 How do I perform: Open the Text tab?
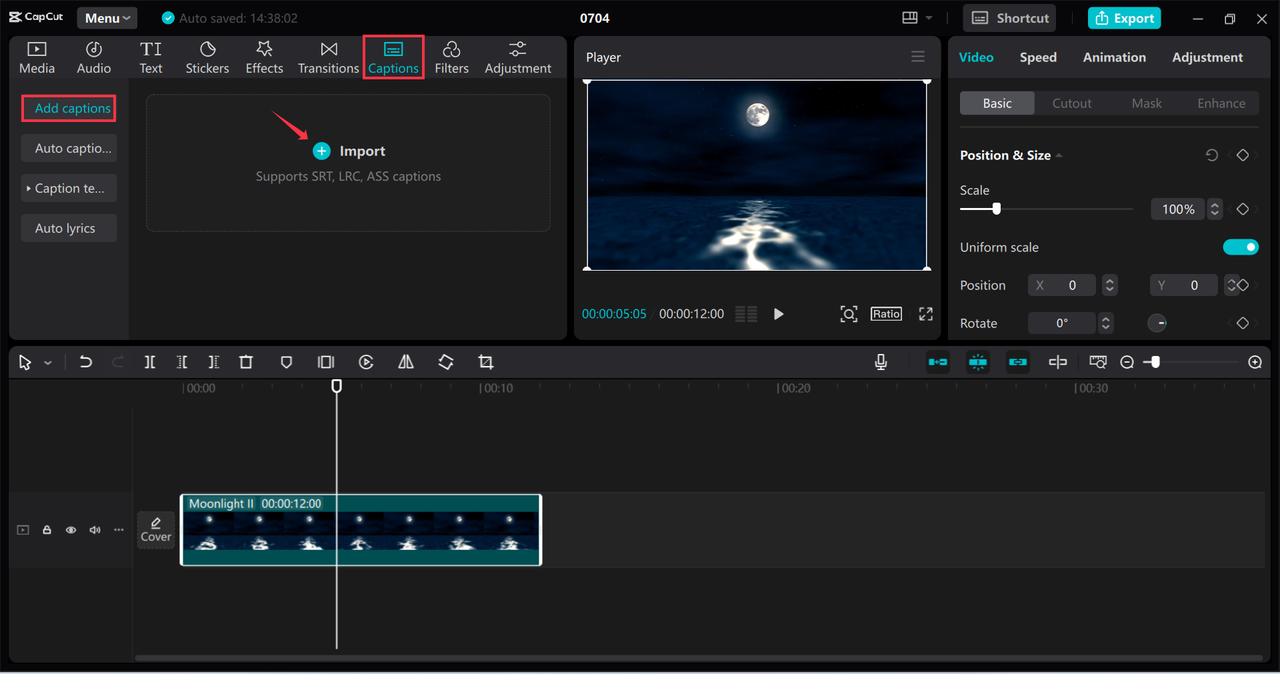click(x=151, y=58)
